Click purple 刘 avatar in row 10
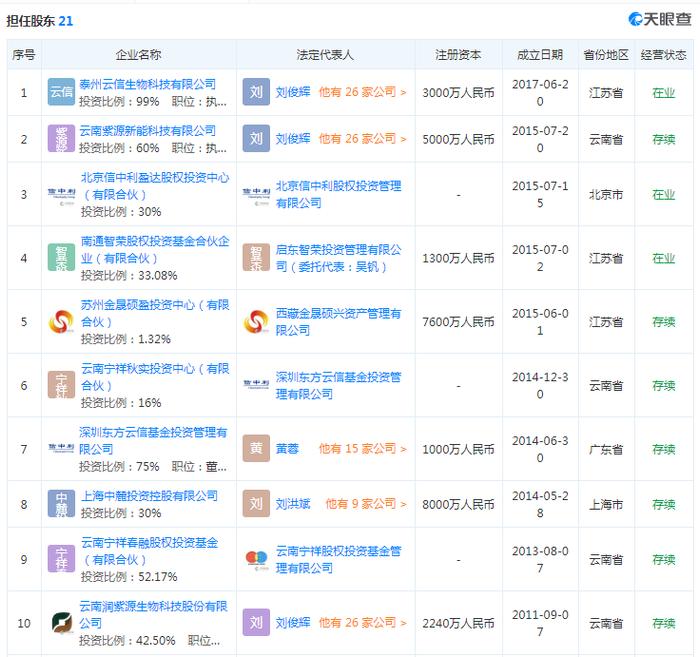This screenshot has height=657, width=700. click(x=256, y=622)
